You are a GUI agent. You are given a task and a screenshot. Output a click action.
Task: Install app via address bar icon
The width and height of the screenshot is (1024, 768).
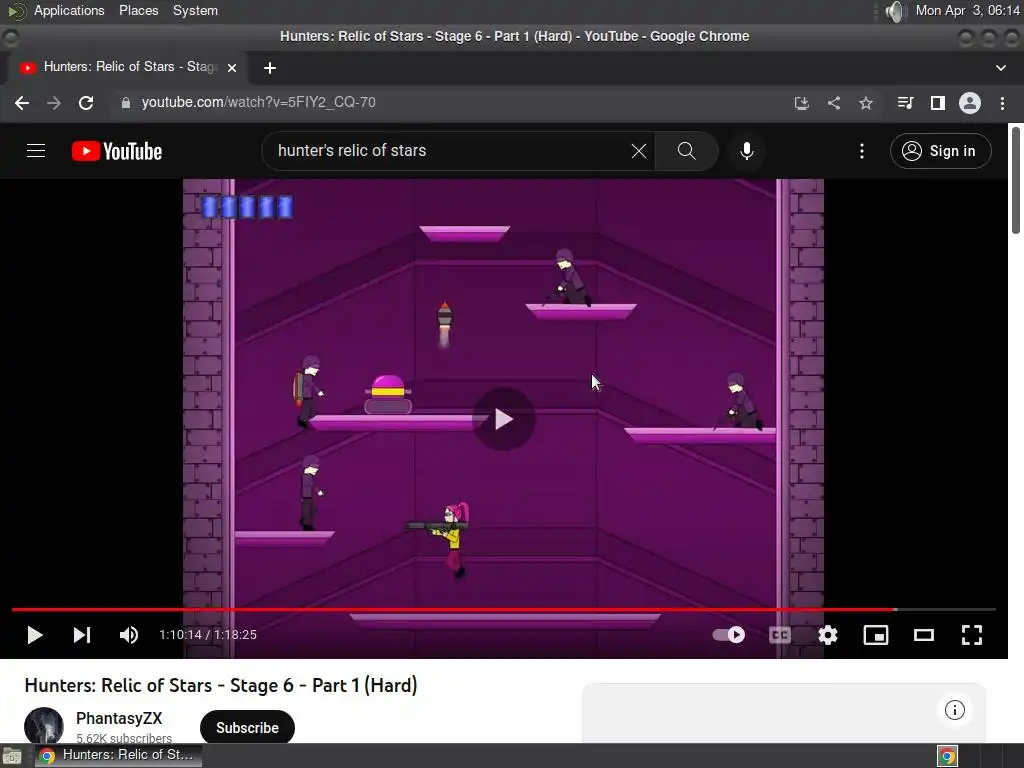(801, 103)
